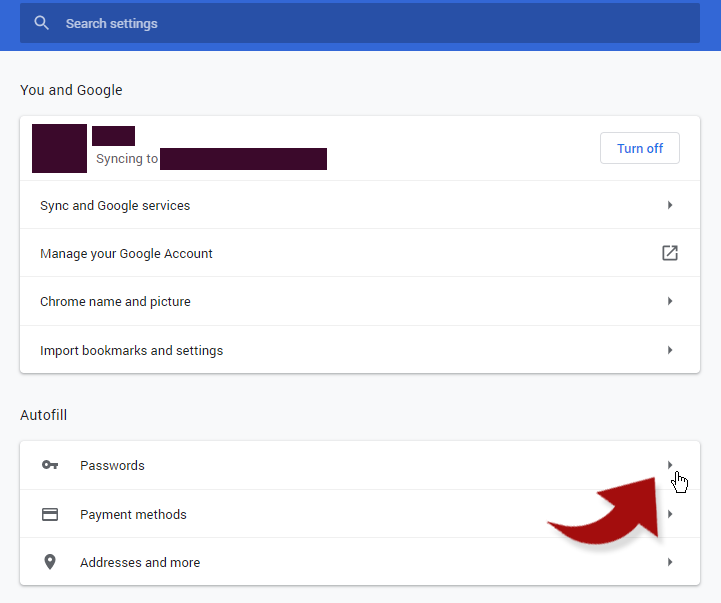
Task: Open Addresses and more
Action: [x=360, y=562]
